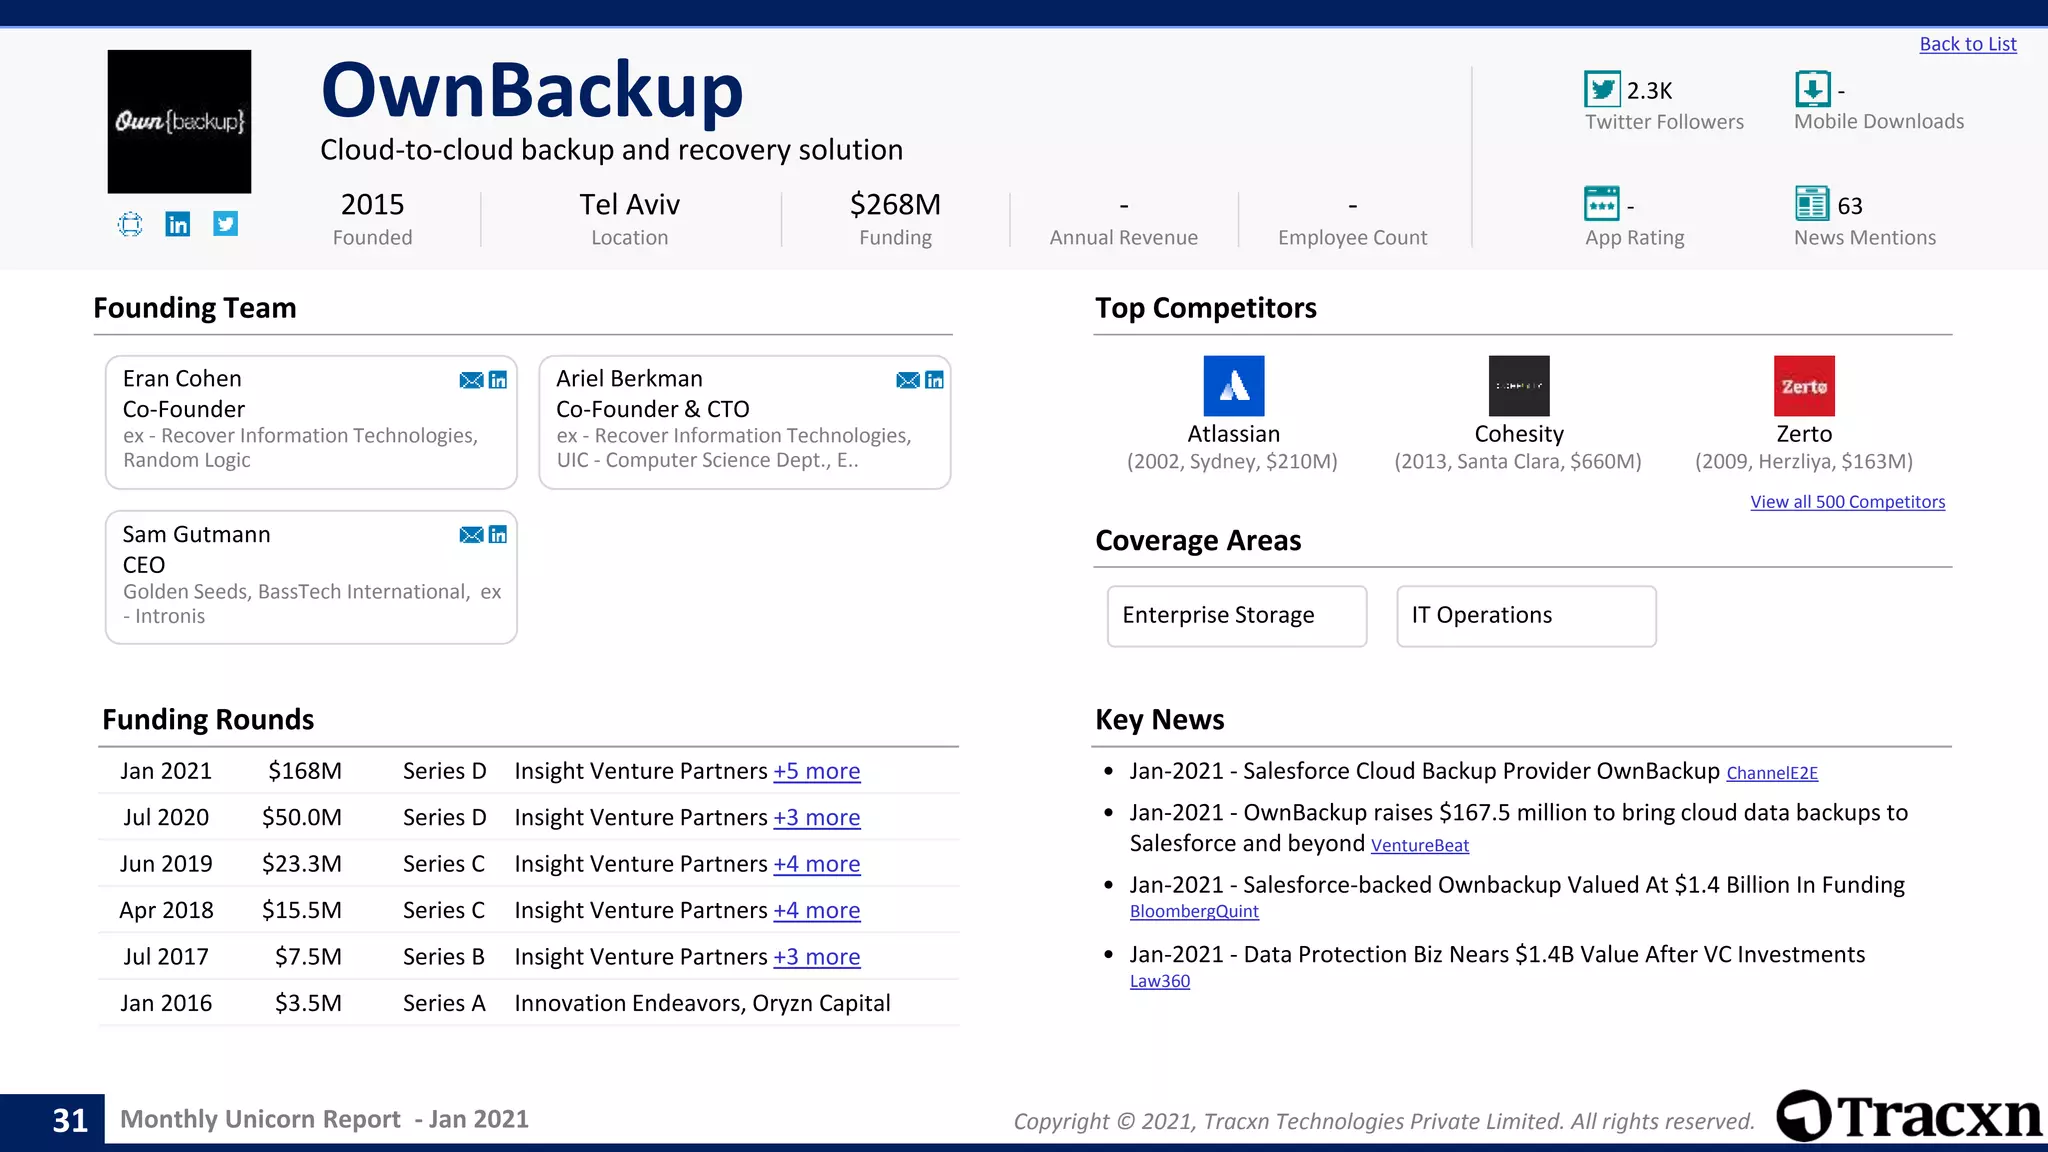Click Jul 2017 date in funding rounds
This screenshot has width=2048, height=1152.
pyautogui.click(x=166, y=957)
